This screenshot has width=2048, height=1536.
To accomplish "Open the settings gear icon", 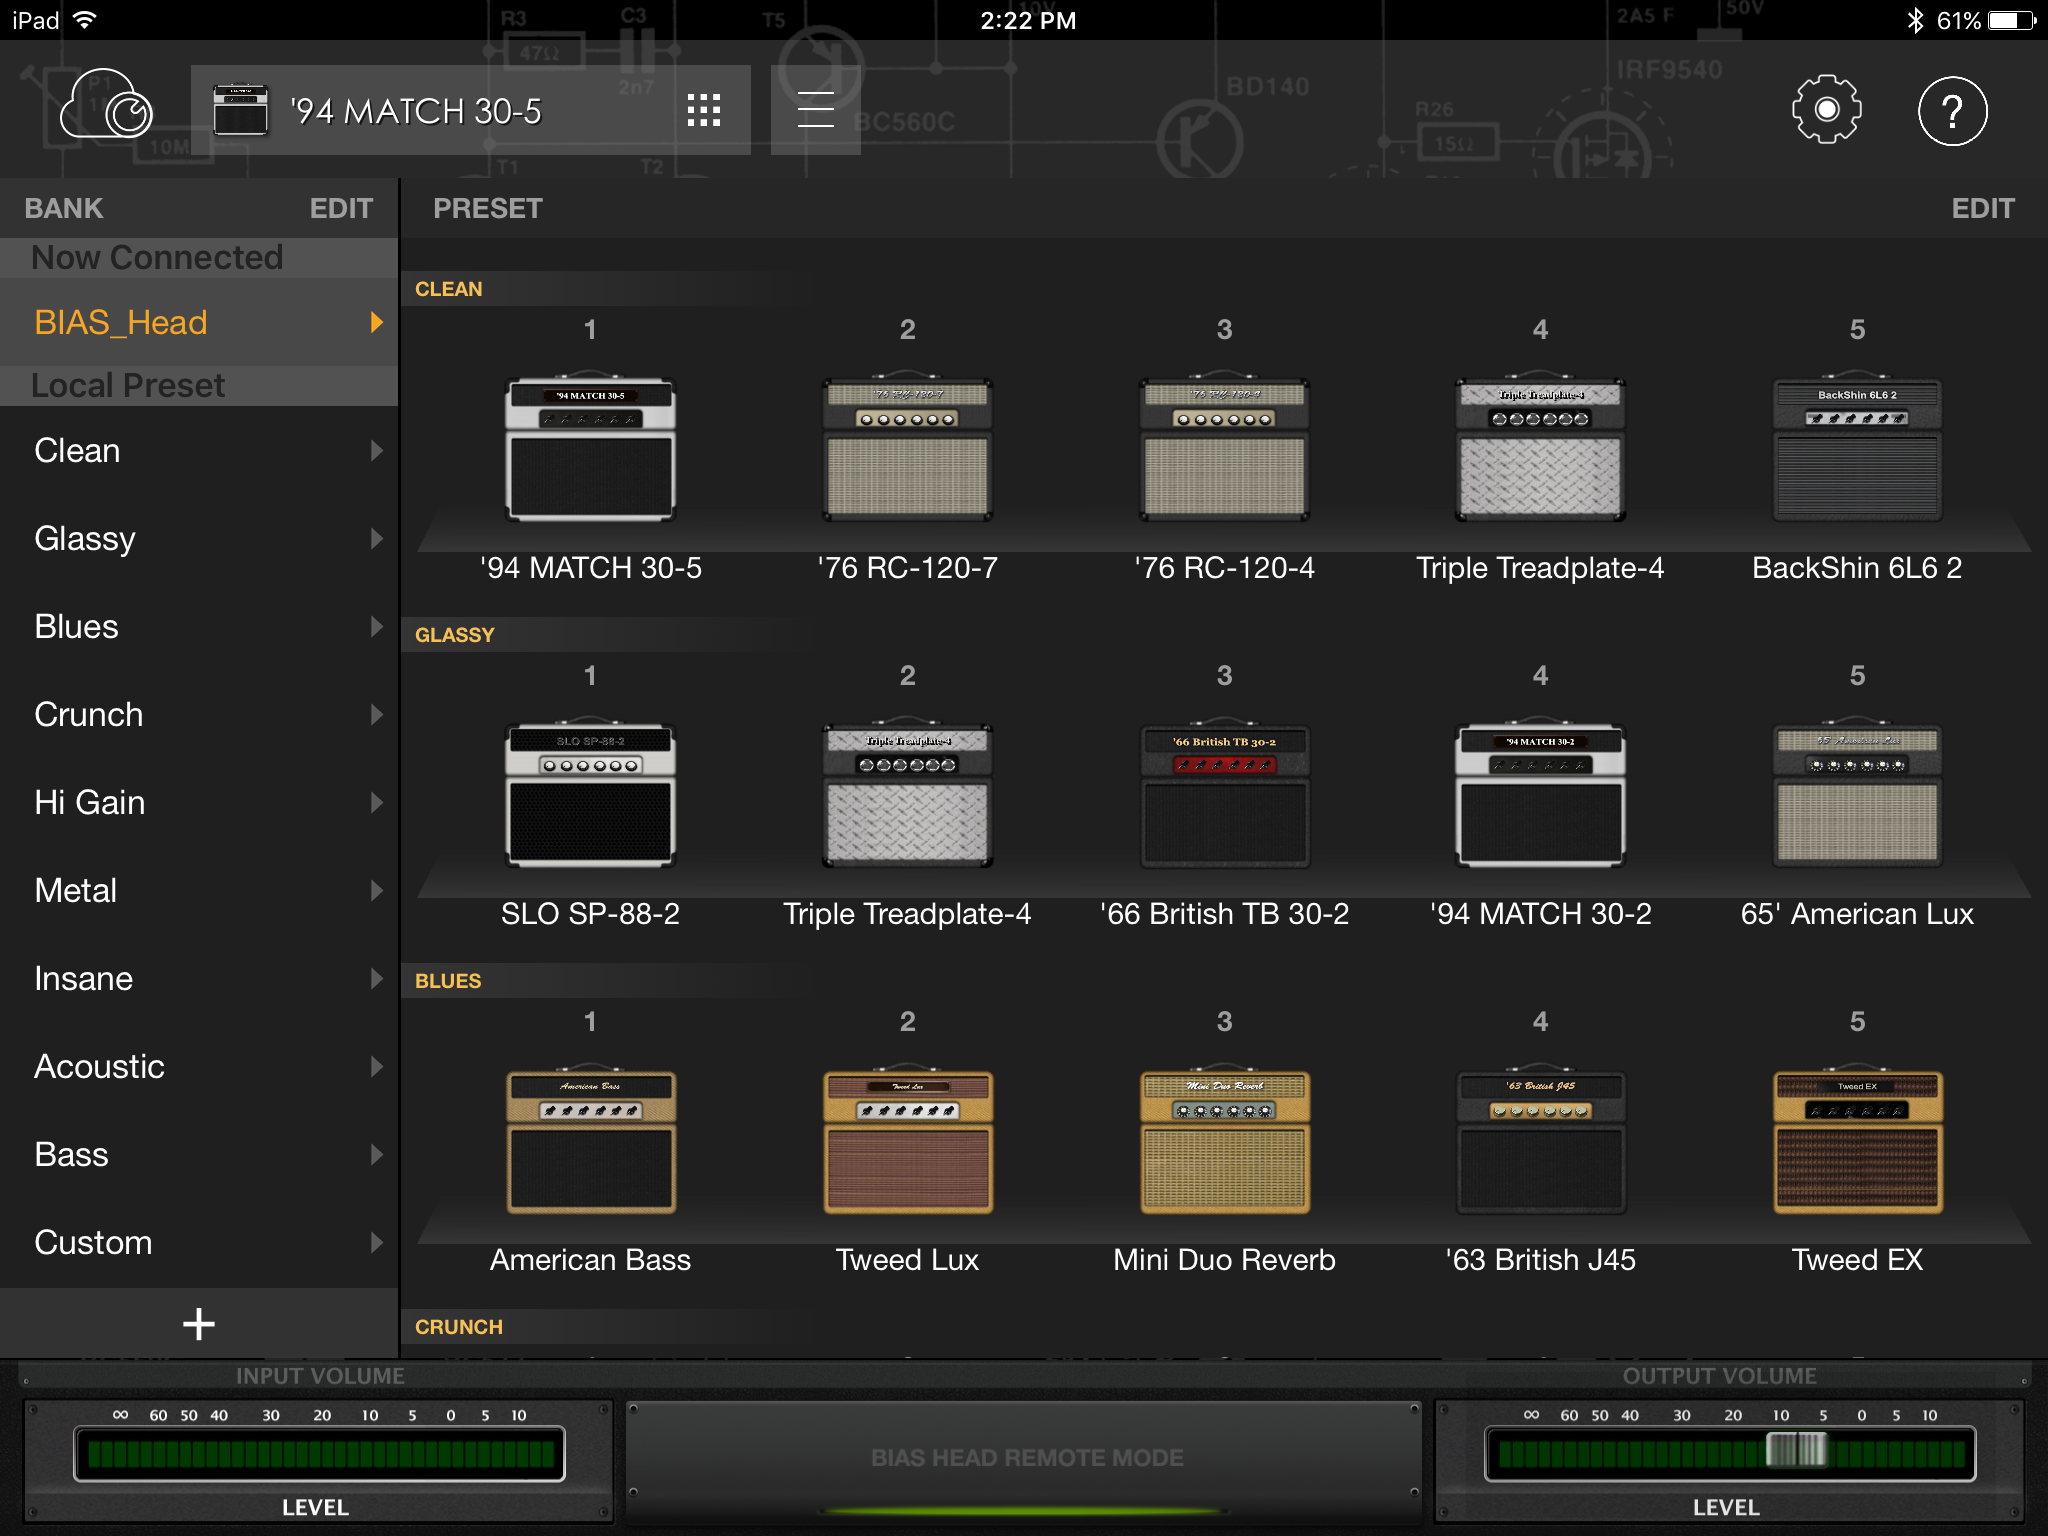I will 1827,110.
